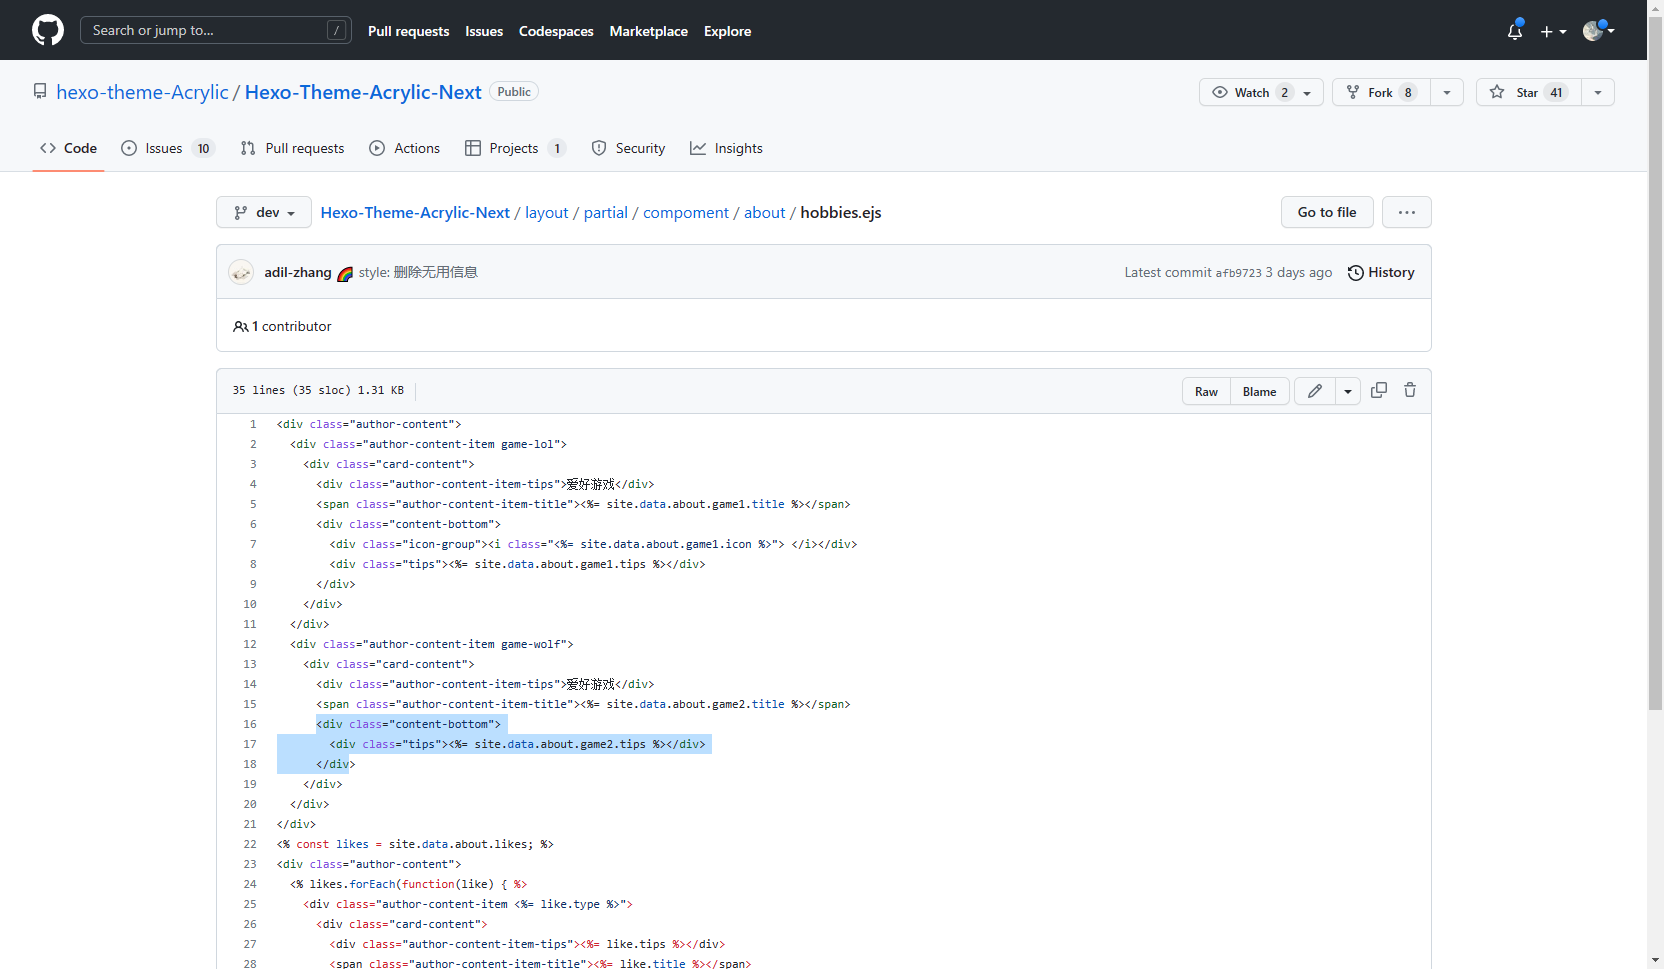
Task: View file History
Action: coord(1381,272)
